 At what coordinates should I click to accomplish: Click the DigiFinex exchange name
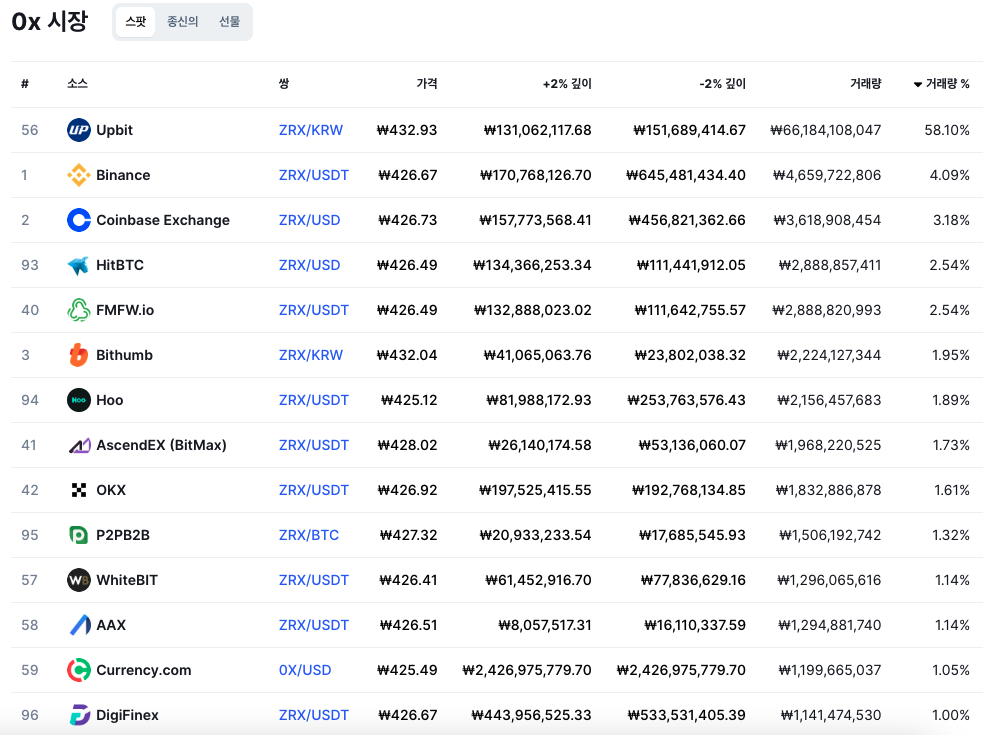[x=127, y=715]
